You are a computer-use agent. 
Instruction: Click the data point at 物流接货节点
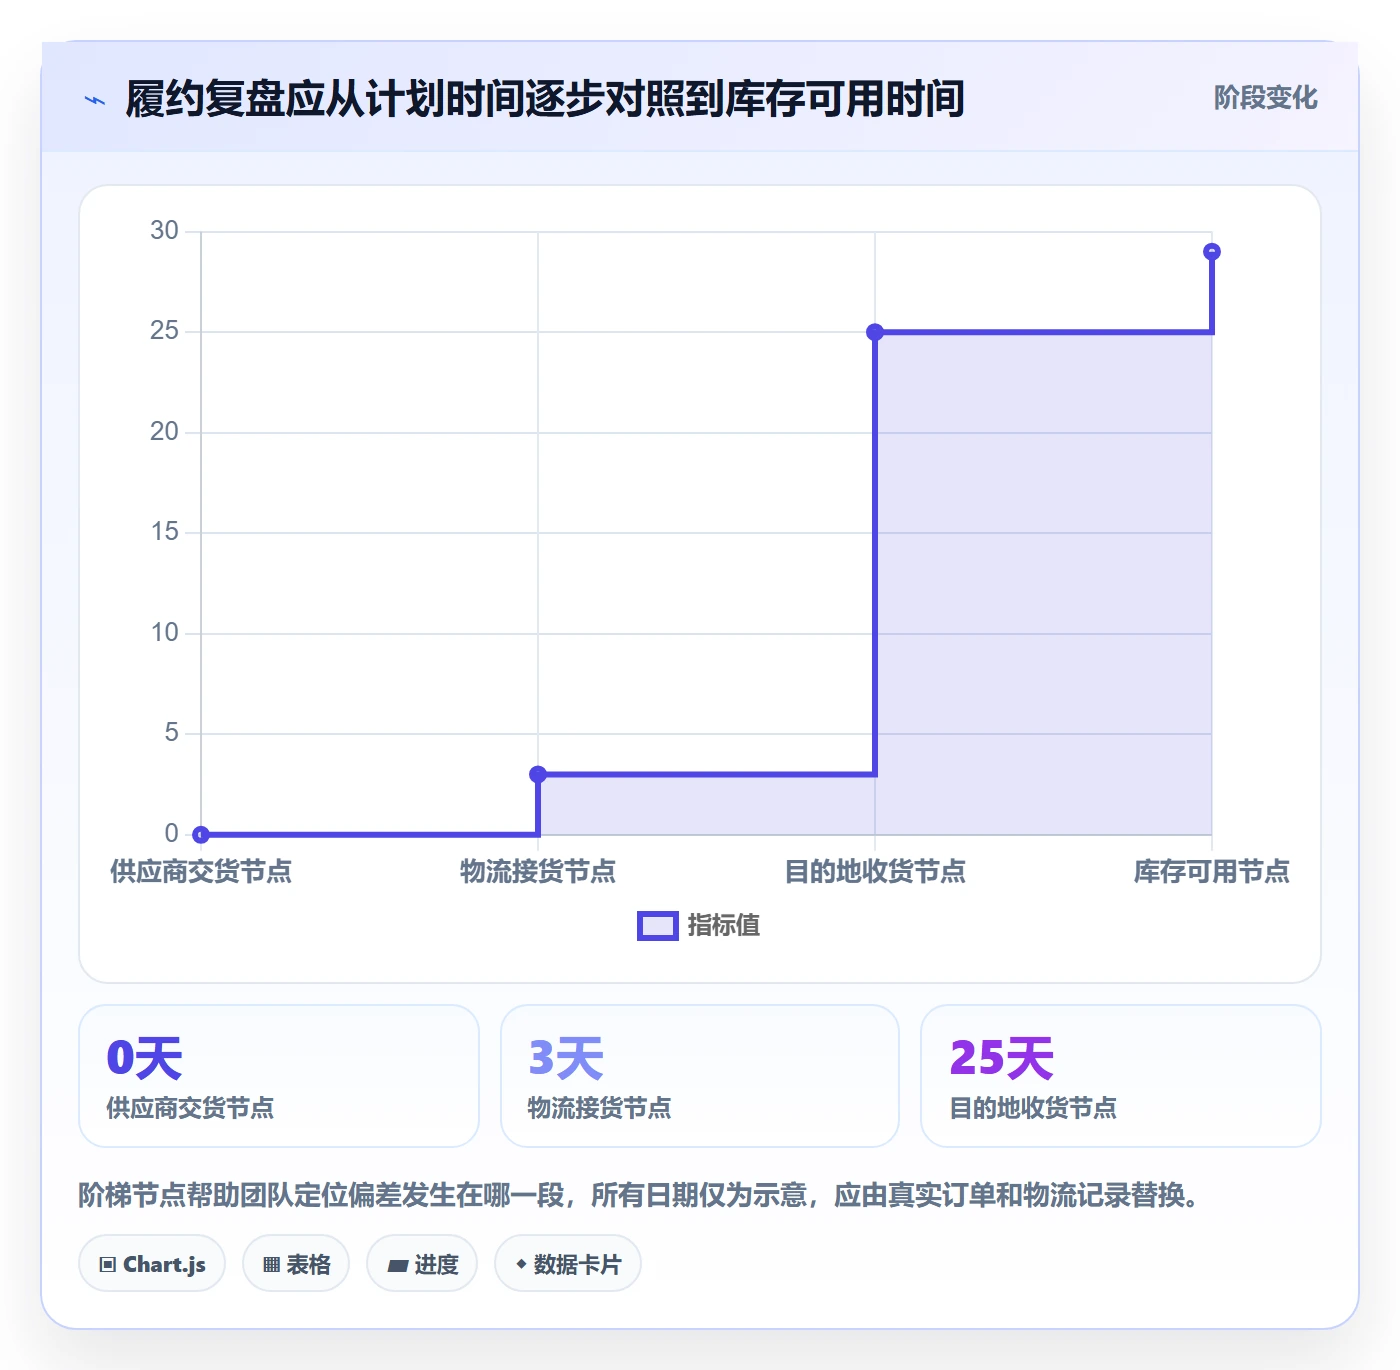(538, 774)
